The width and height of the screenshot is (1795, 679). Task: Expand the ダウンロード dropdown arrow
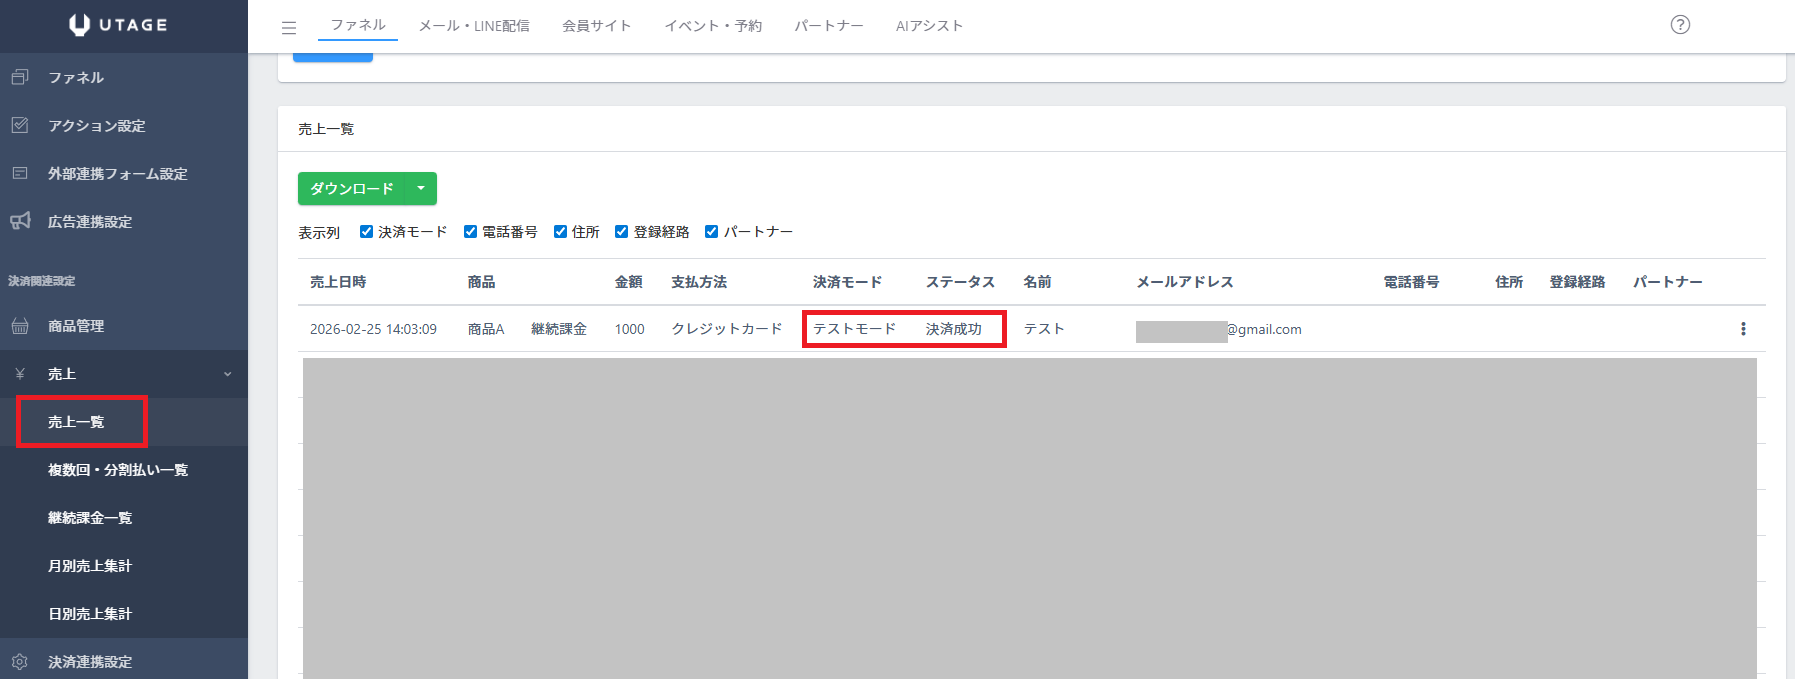point(421,189)
